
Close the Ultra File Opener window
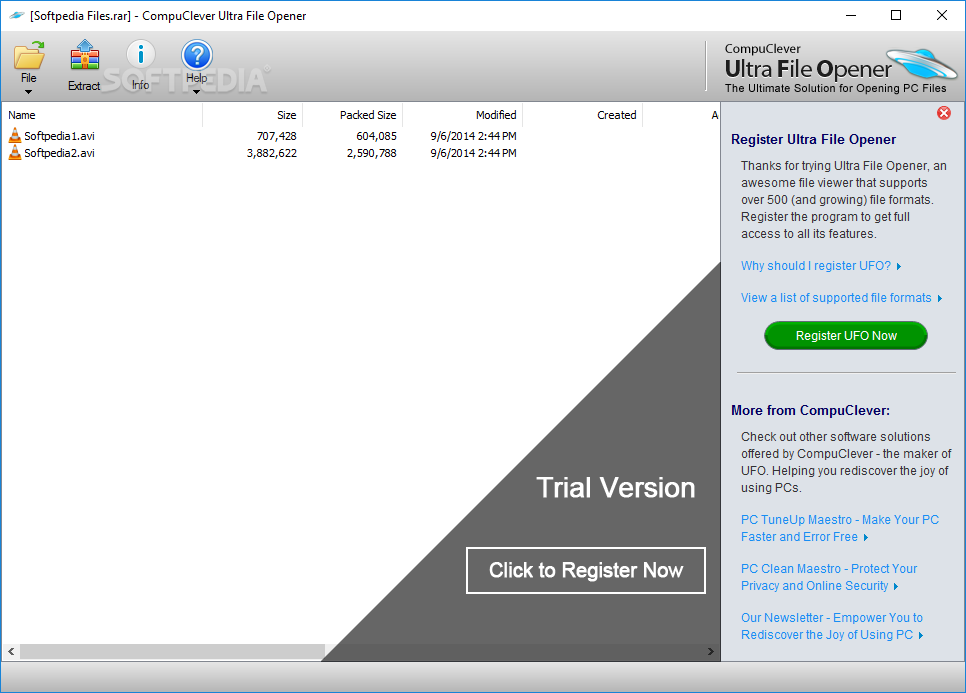942,15
